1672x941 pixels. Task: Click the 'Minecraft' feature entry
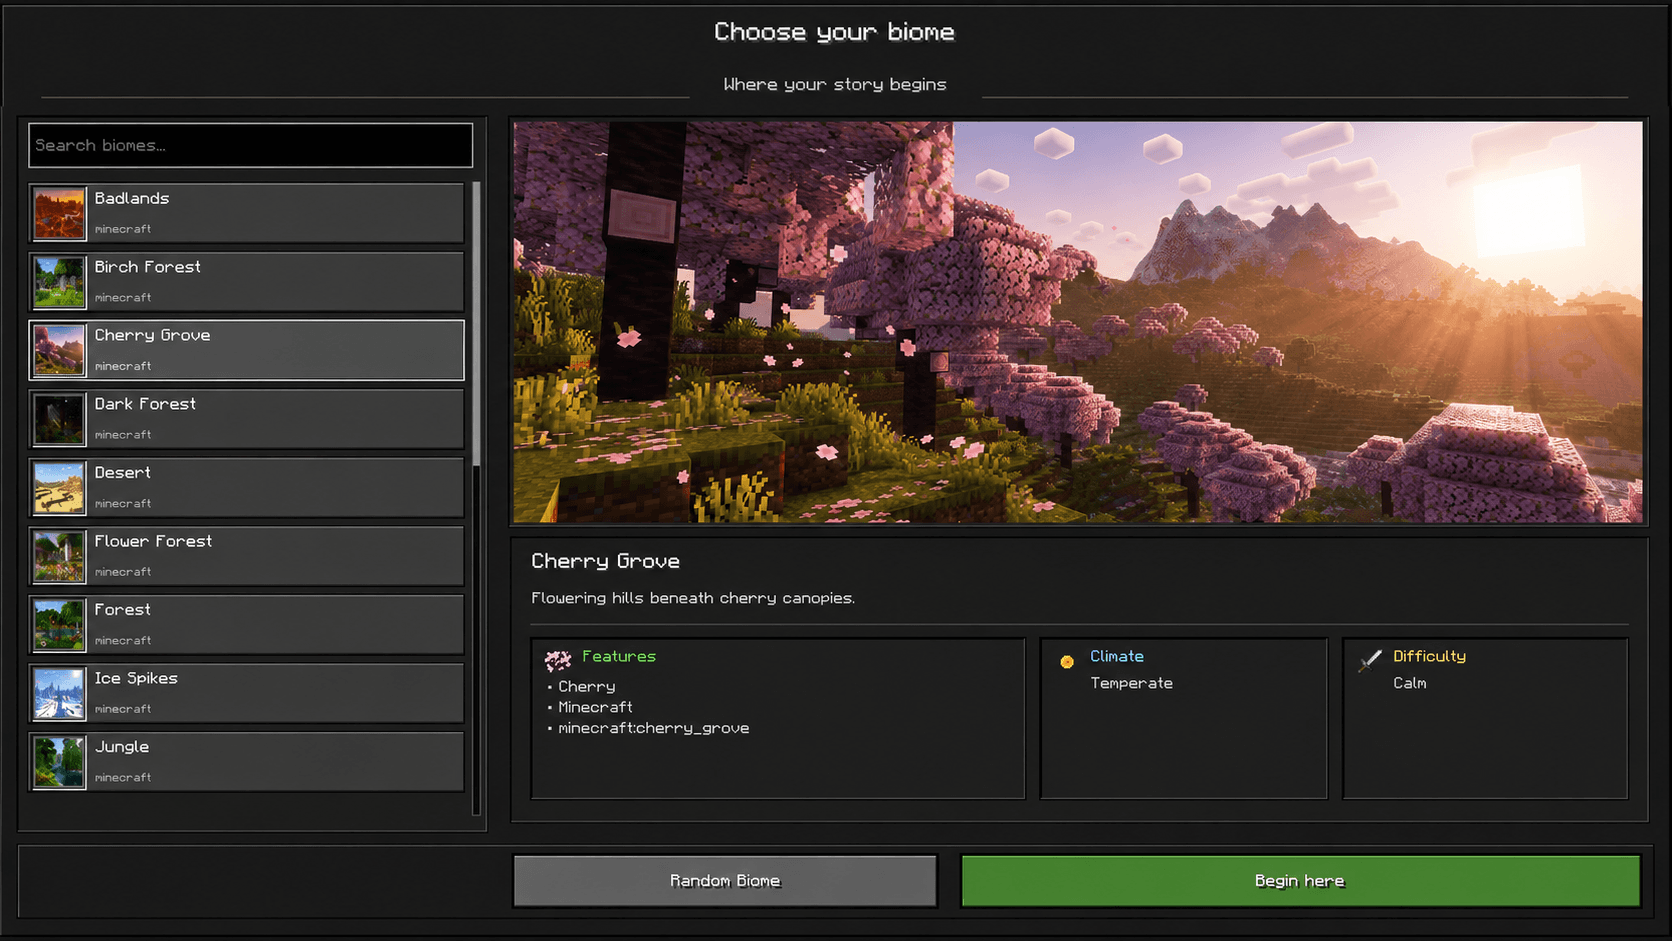point(595,707)
